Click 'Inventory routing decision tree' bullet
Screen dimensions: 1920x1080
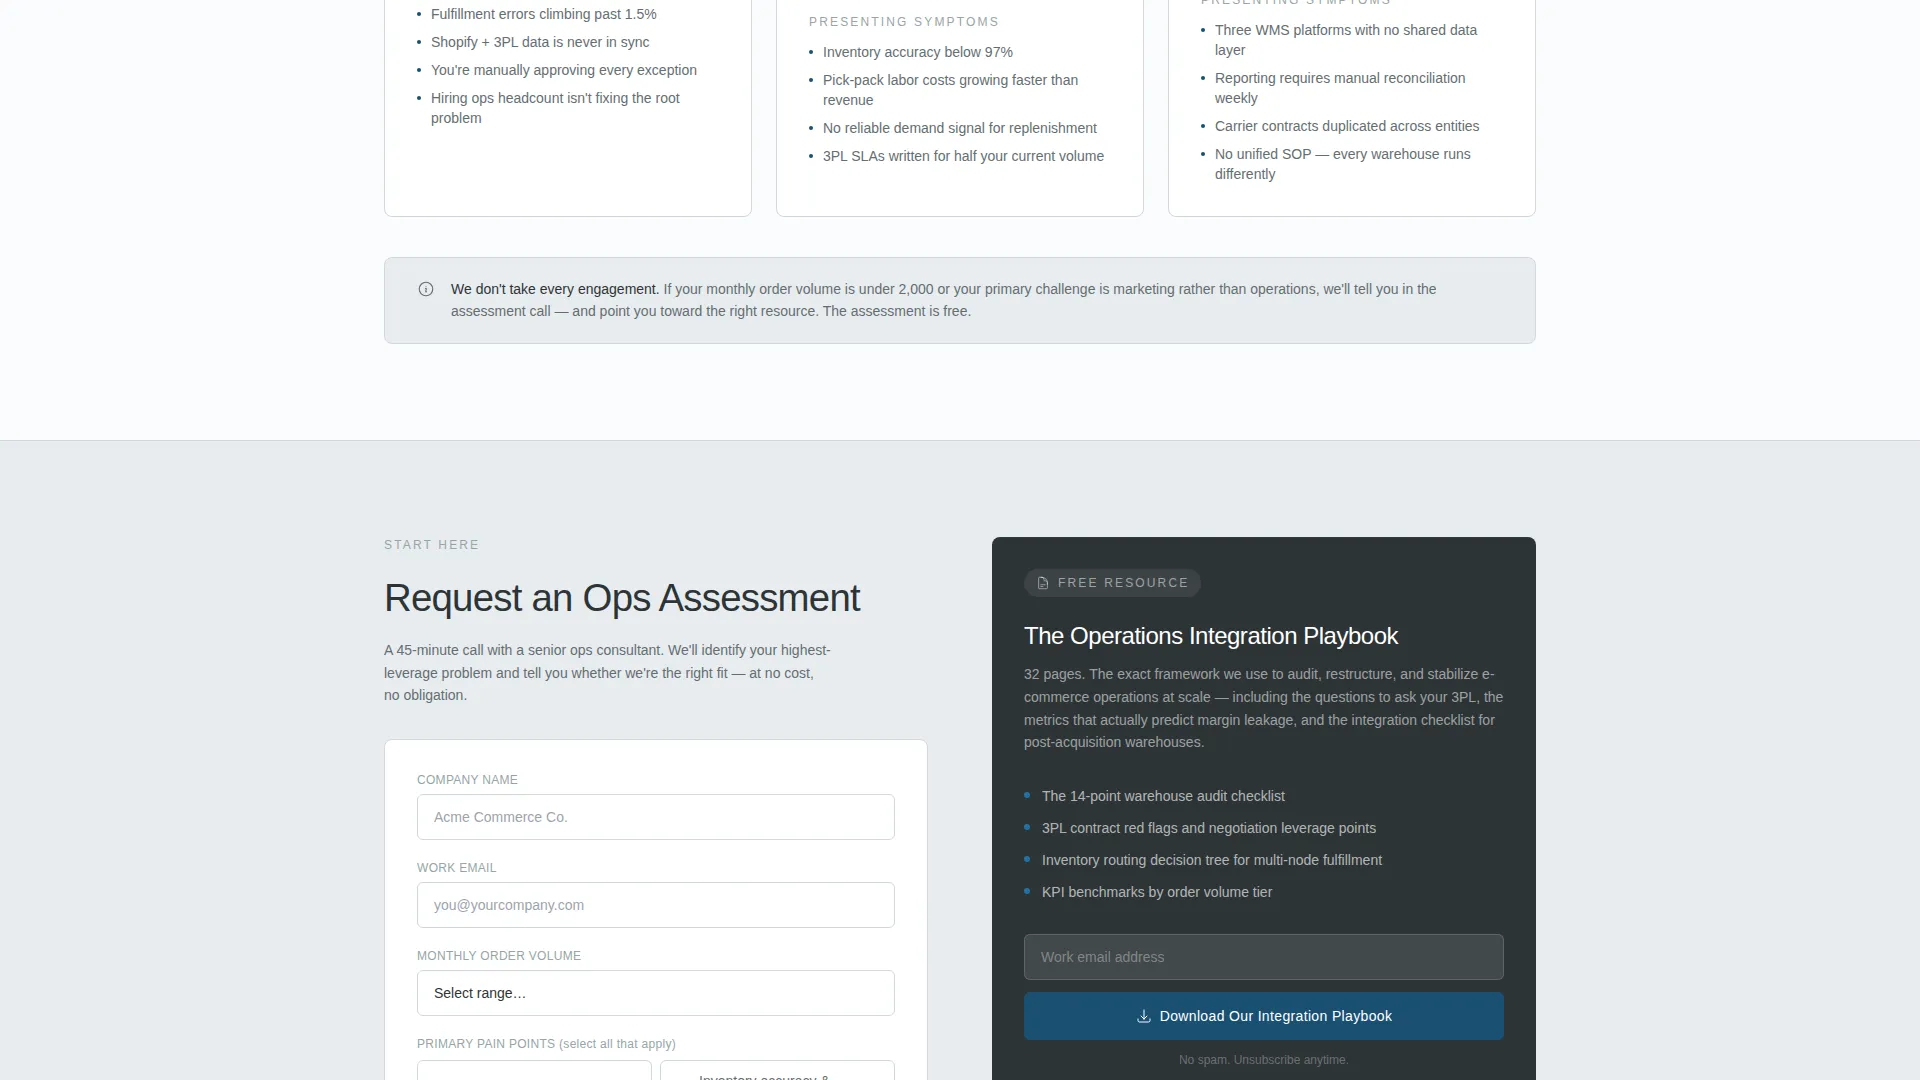[x=1212, y=860]
